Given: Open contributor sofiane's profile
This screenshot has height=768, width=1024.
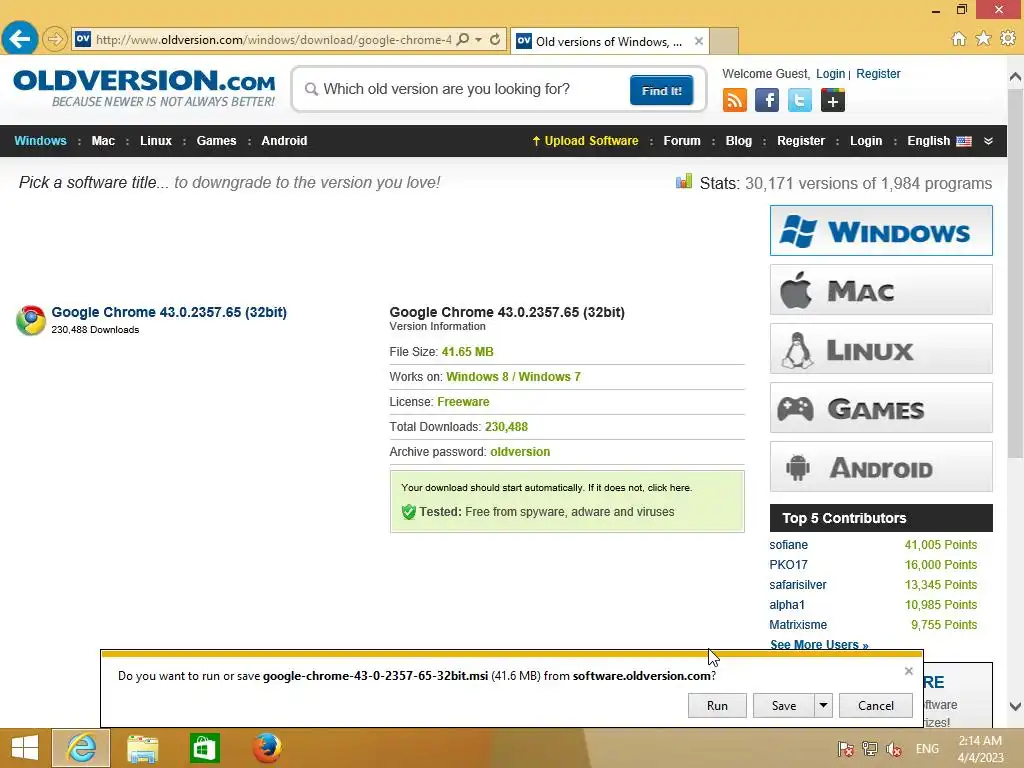Looking at the screenshot, I should point(788,545).
